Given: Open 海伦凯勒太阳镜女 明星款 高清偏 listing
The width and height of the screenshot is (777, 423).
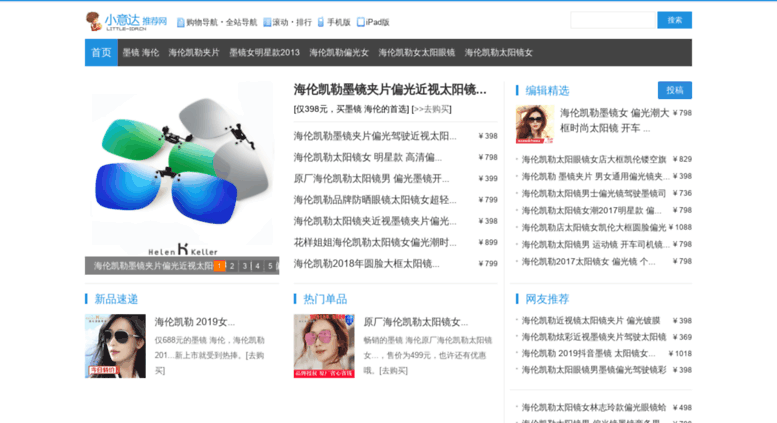Looking at the screenshot, I should coord(367,157).
